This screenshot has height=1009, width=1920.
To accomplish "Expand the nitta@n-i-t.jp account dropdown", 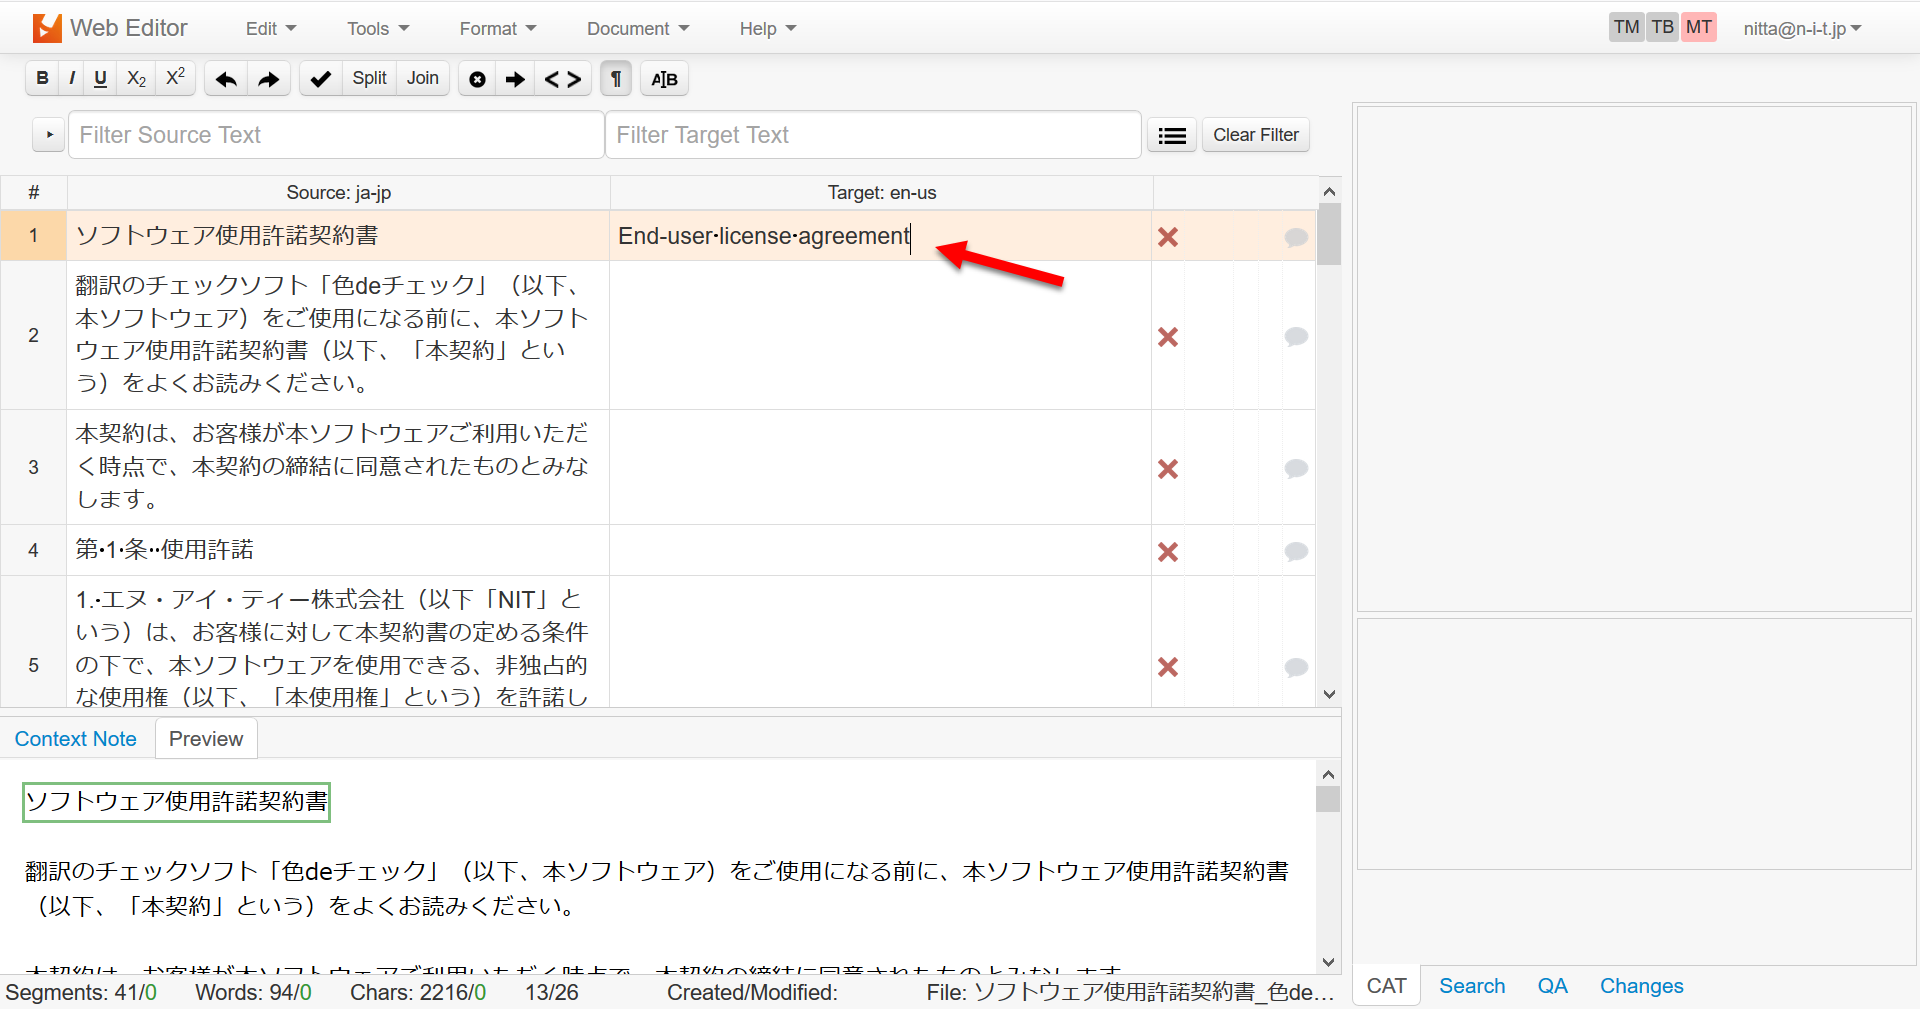I will click(x=1801, y=29).
